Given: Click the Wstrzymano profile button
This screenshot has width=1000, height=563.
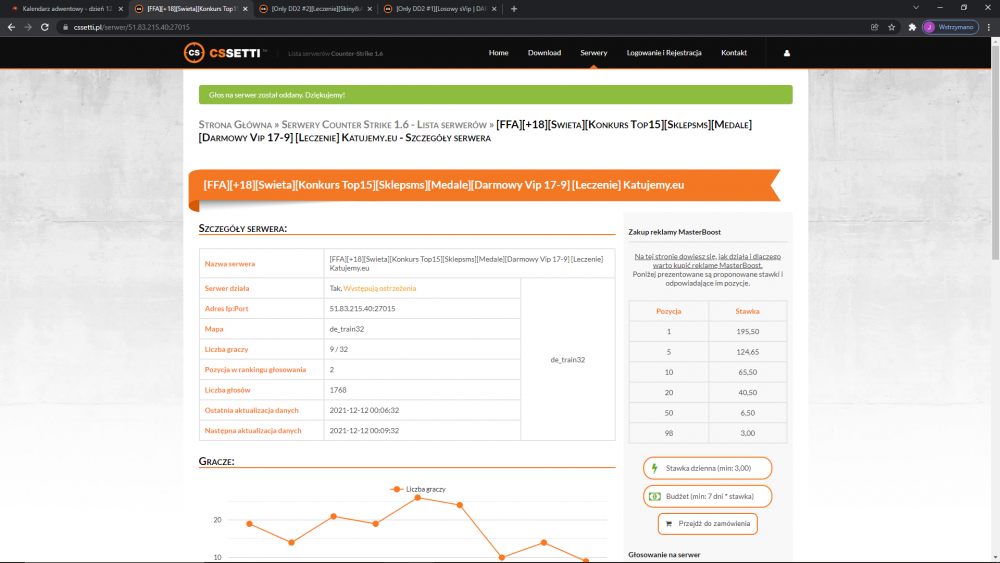Looking at the screenshot, I should (x=950, y=27).
